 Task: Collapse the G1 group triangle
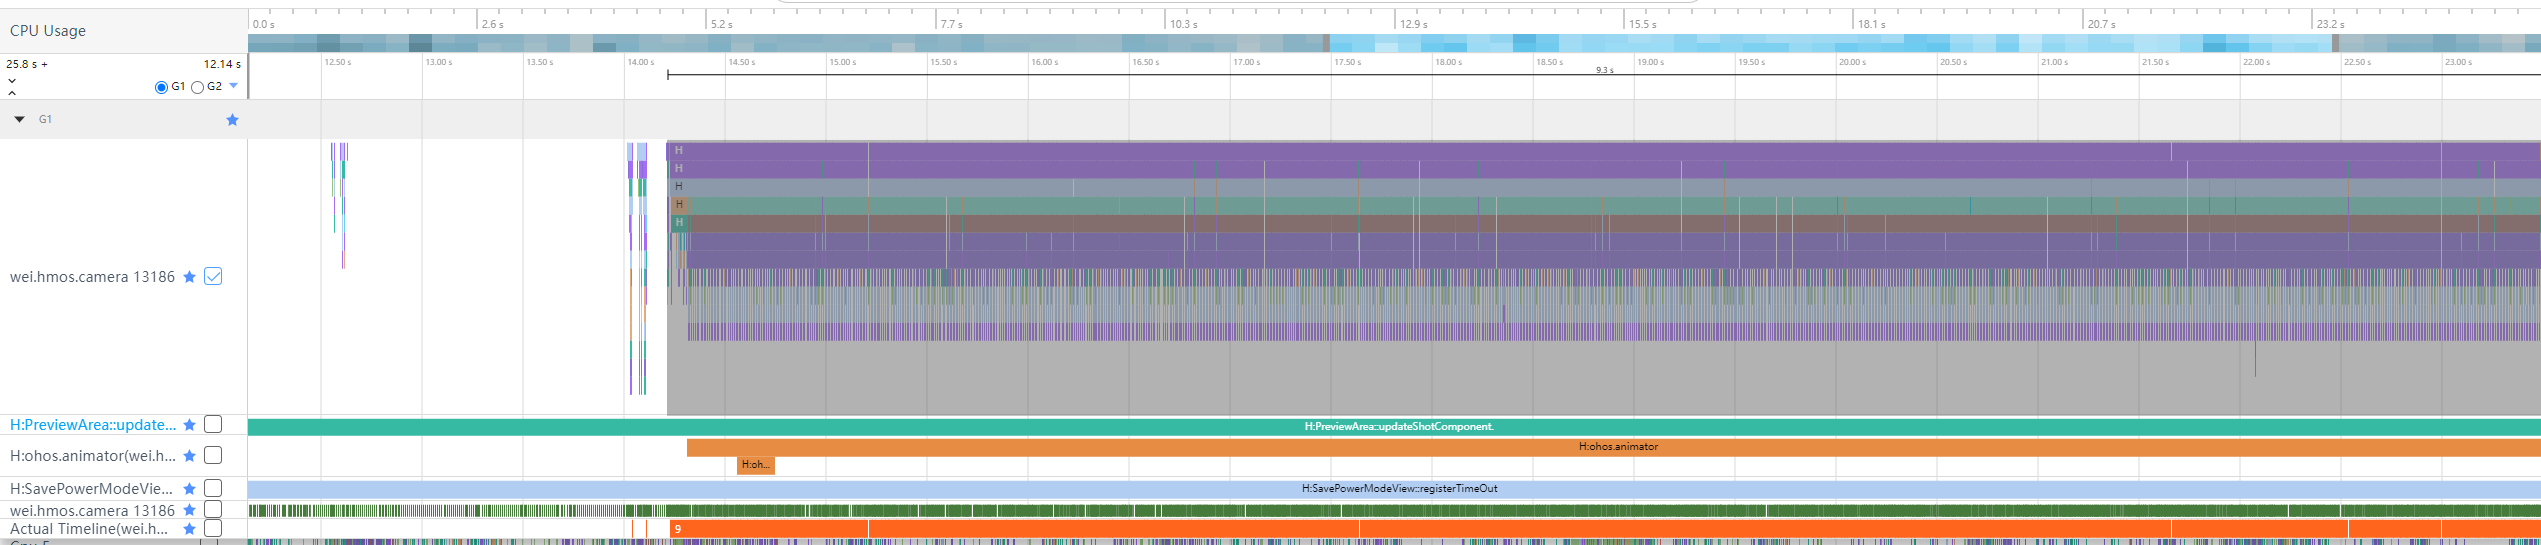(x=19, y=120)
